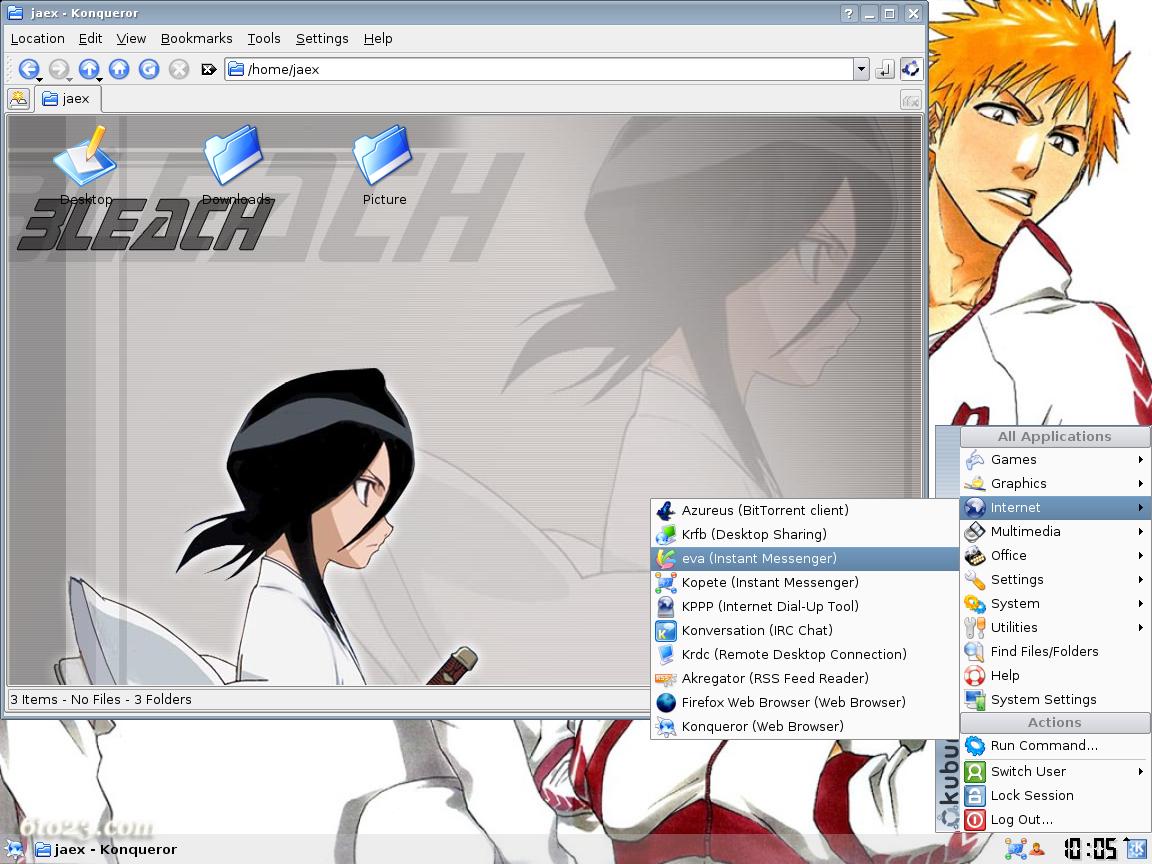This screenshot has width=1152, height=864.
Task: Click Kopete icon in system tray
Action: pos(1016,849)
